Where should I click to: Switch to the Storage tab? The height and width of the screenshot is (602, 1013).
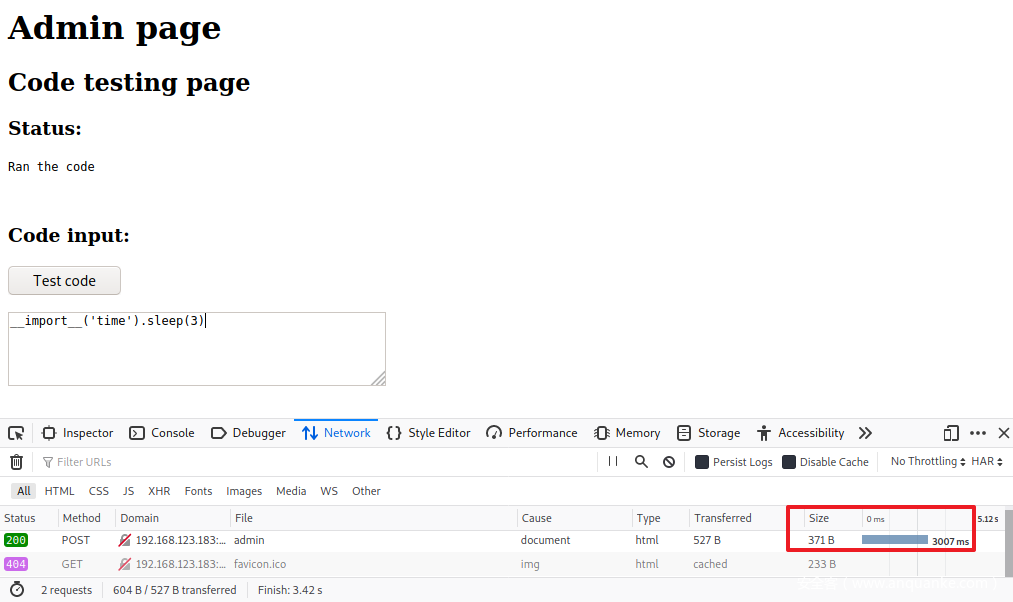pyautogui.click(x=708, y=433)
